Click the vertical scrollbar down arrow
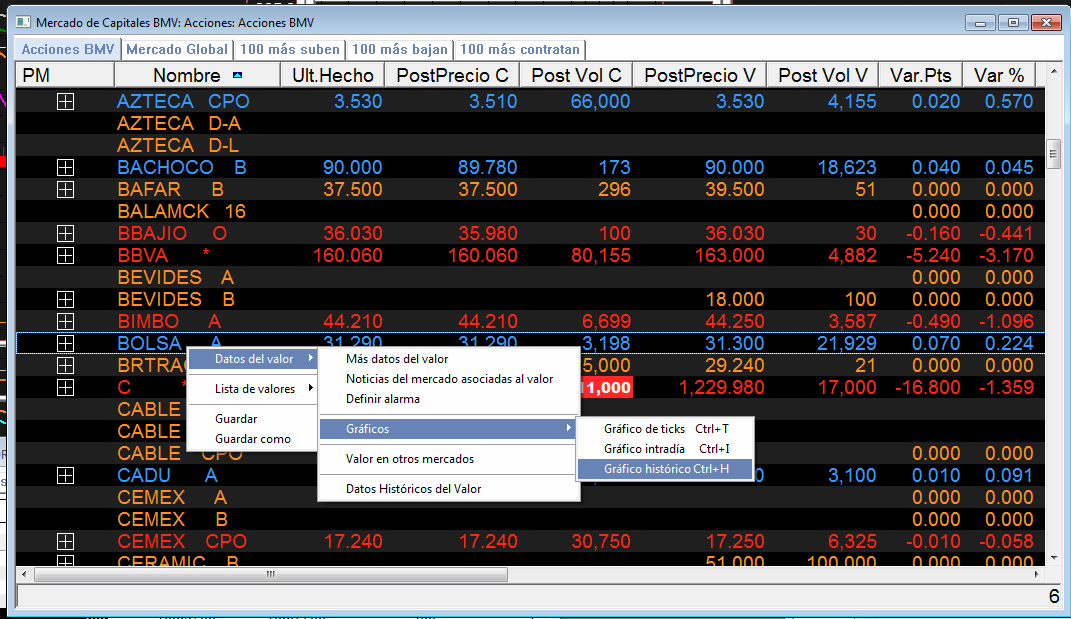1071x619 pixels. [1053, 558]
